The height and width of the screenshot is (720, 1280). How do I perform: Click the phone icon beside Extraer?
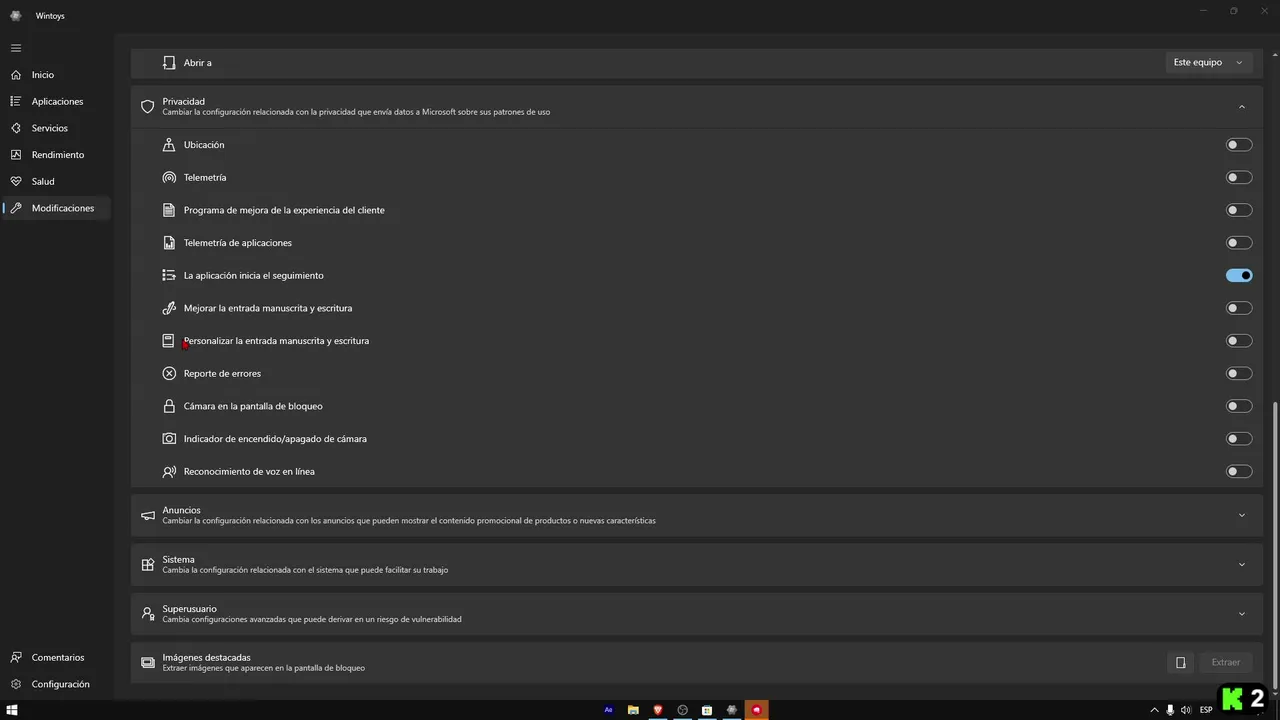pos(1180,662)
